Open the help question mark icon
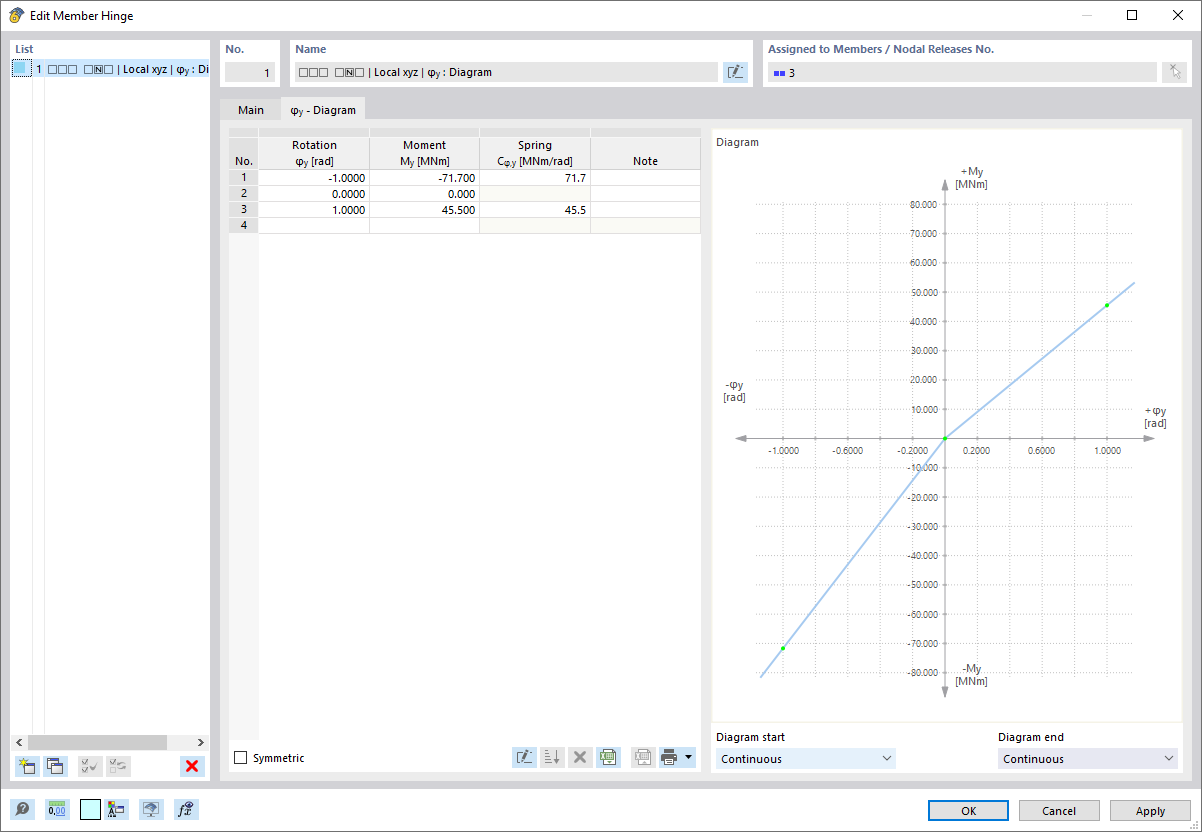 22,809
